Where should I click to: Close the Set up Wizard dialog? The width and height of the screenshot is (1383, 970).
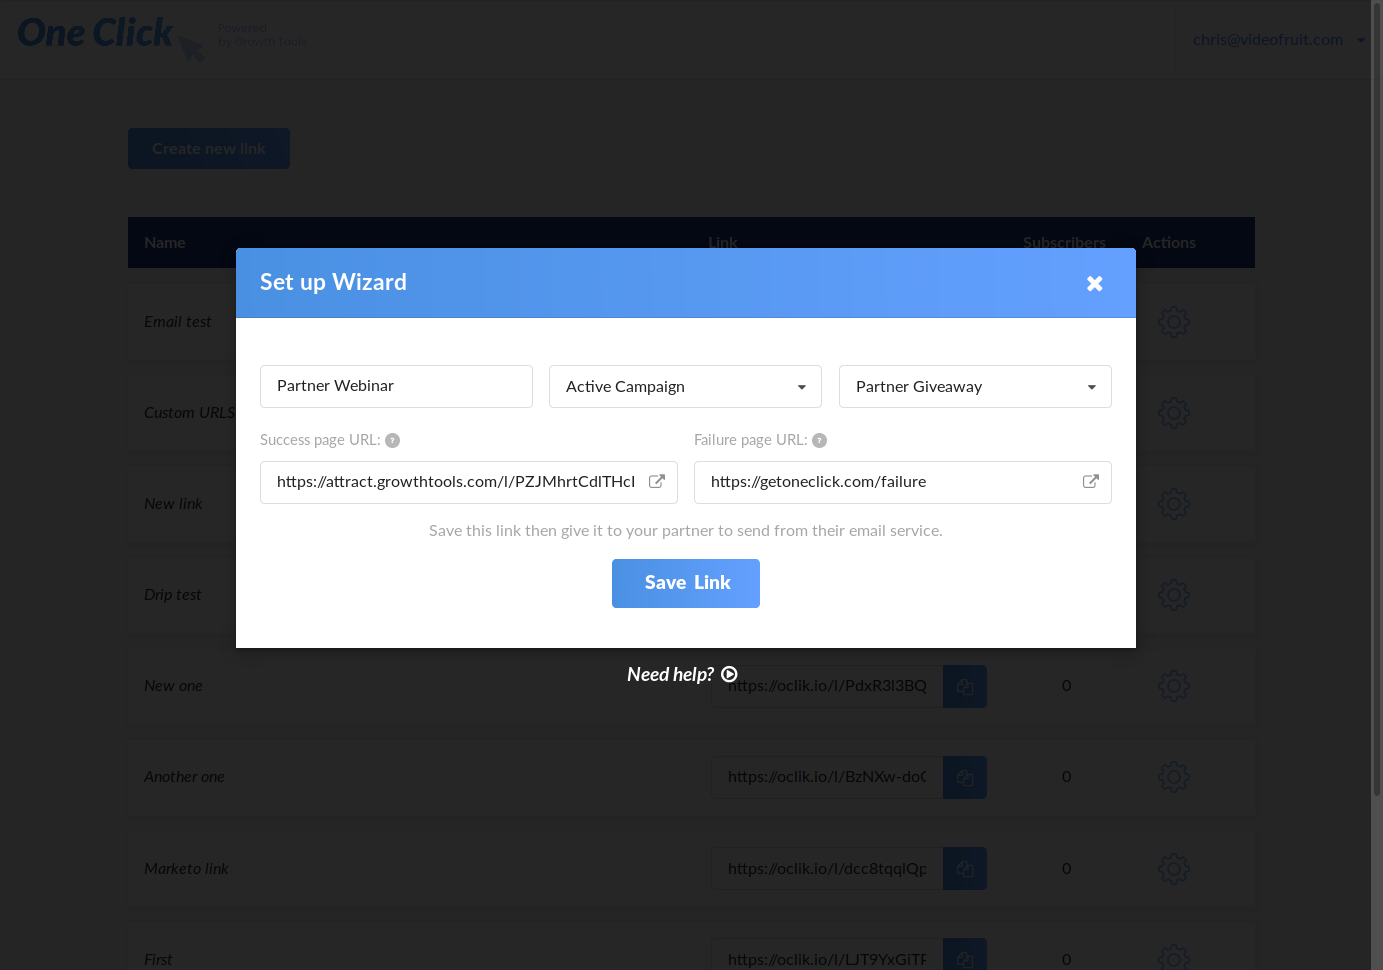point(1095,284)
